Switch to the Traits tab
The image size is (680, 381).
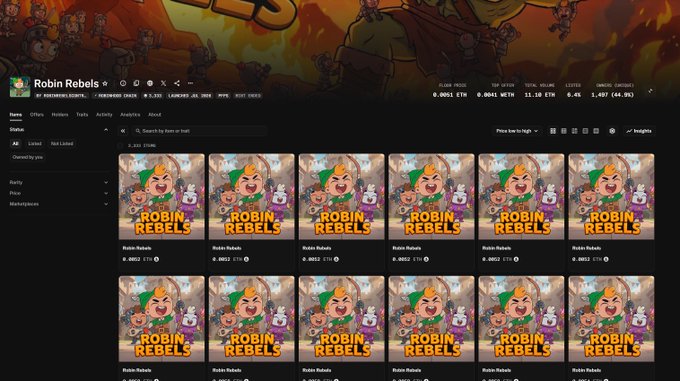(x=82, y=115)
